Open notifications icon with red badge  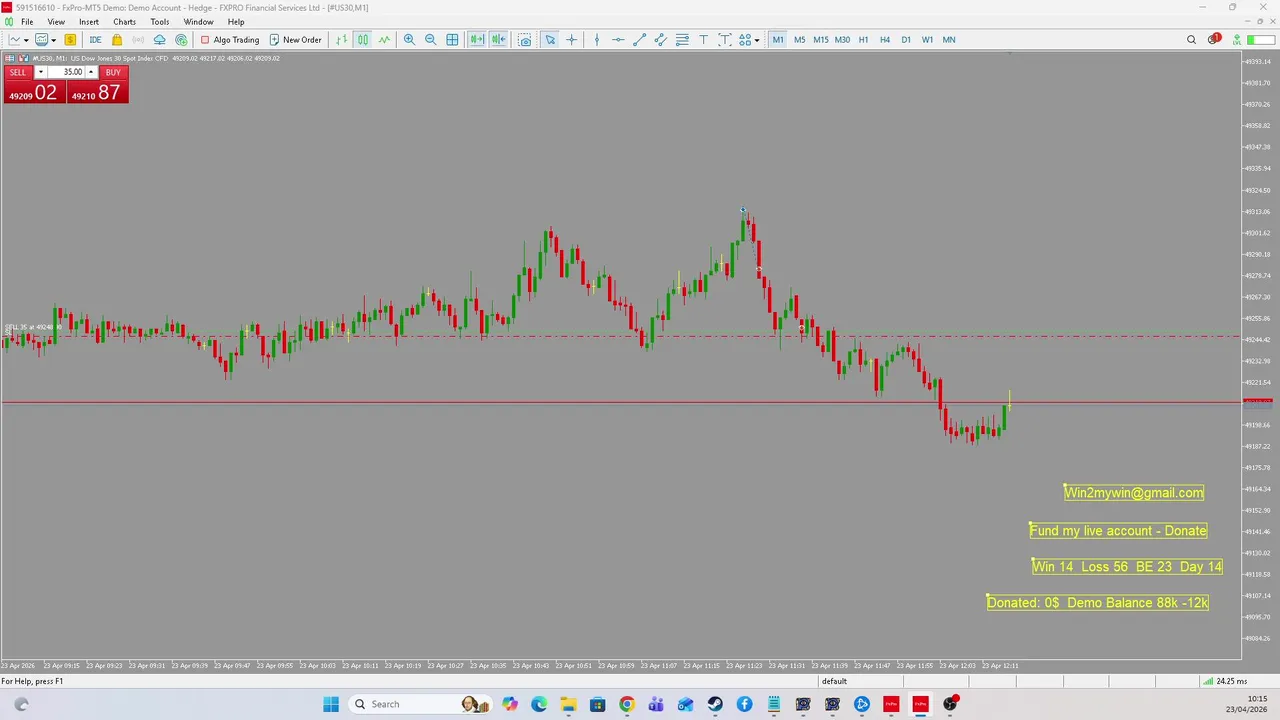(1214, 40)
